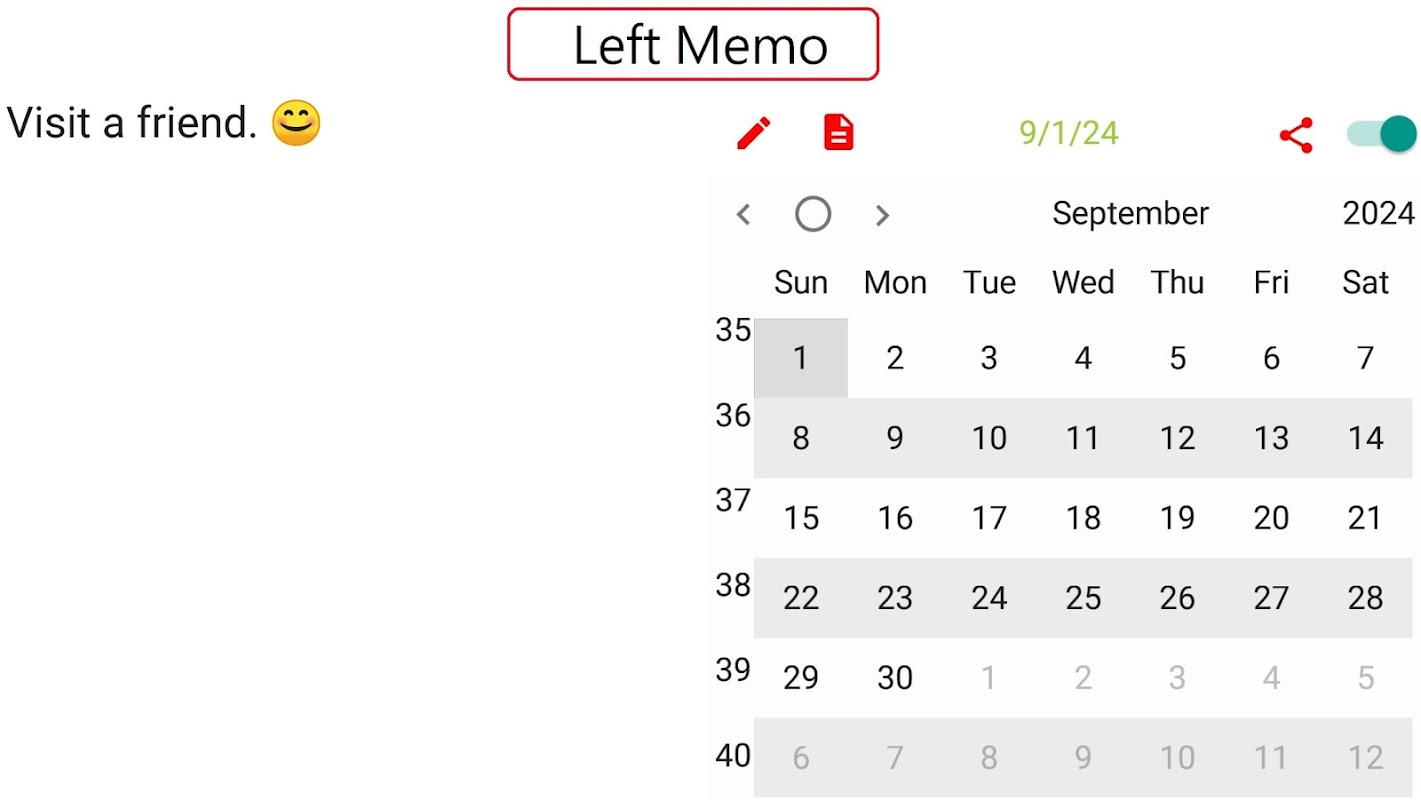This screenshot has height=800, width=1421.
Task: Click the Wed weekday header
Action: click(1083, 283)
